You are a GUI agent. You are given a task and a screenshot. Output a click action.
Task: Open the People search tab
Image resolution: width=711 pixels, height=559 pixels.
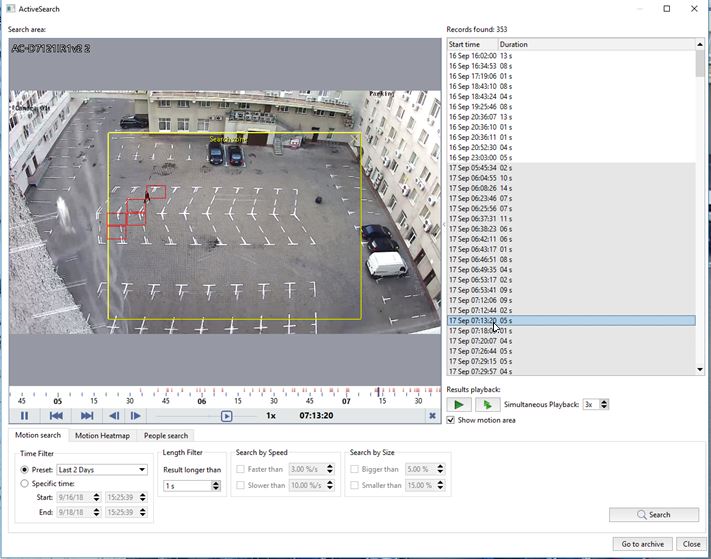click(x=166, y=435)
